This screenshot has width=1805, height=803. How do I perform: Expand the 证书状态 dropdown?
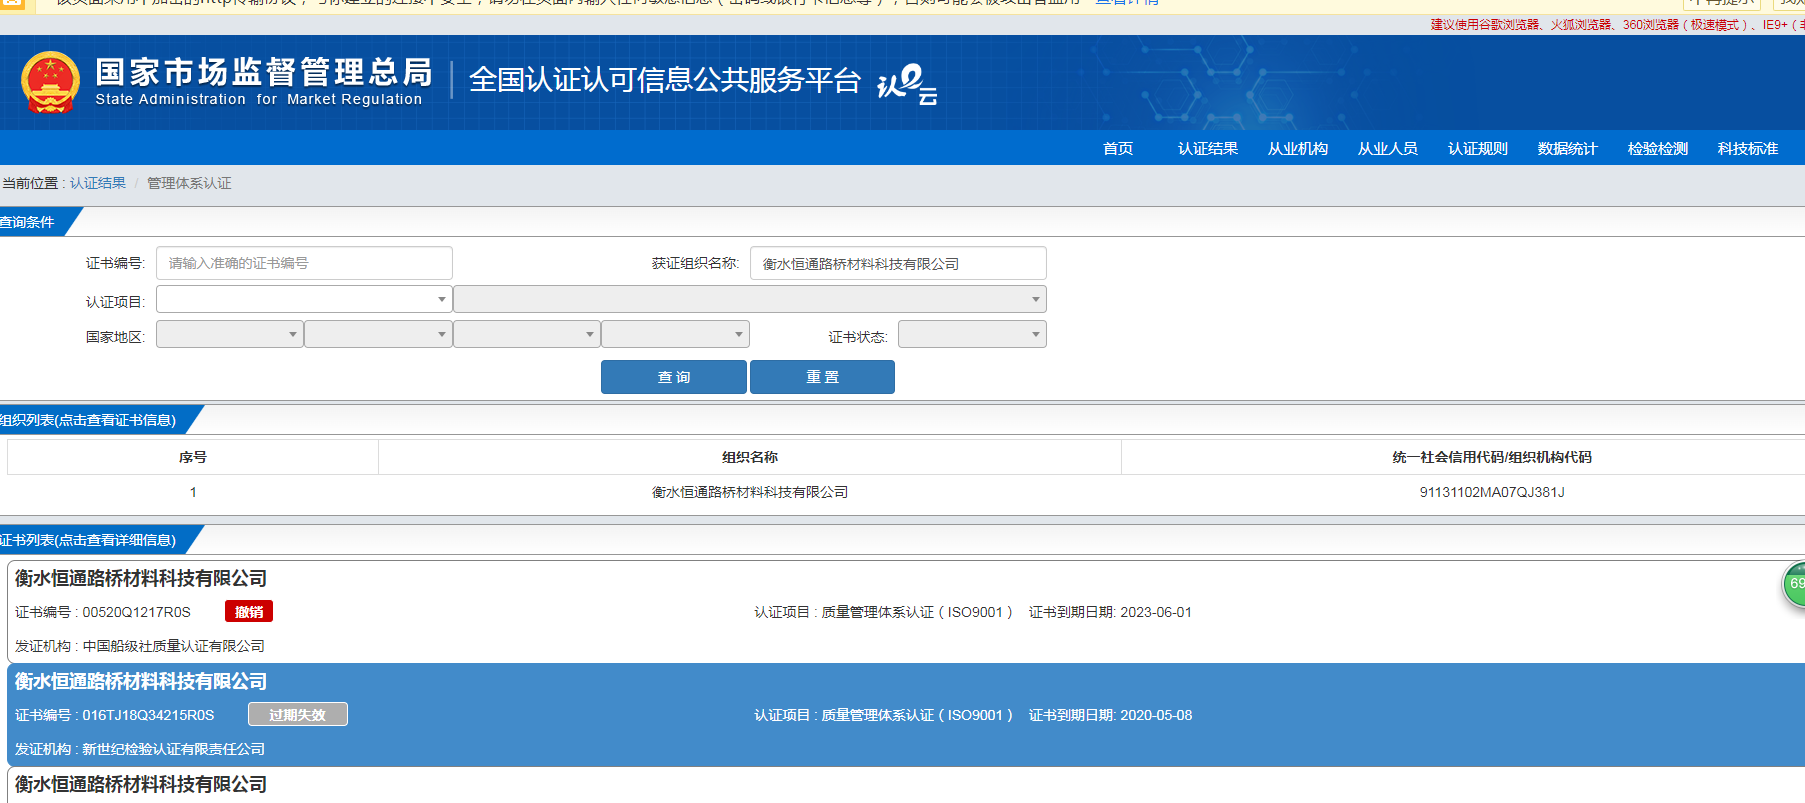[972, 334]
